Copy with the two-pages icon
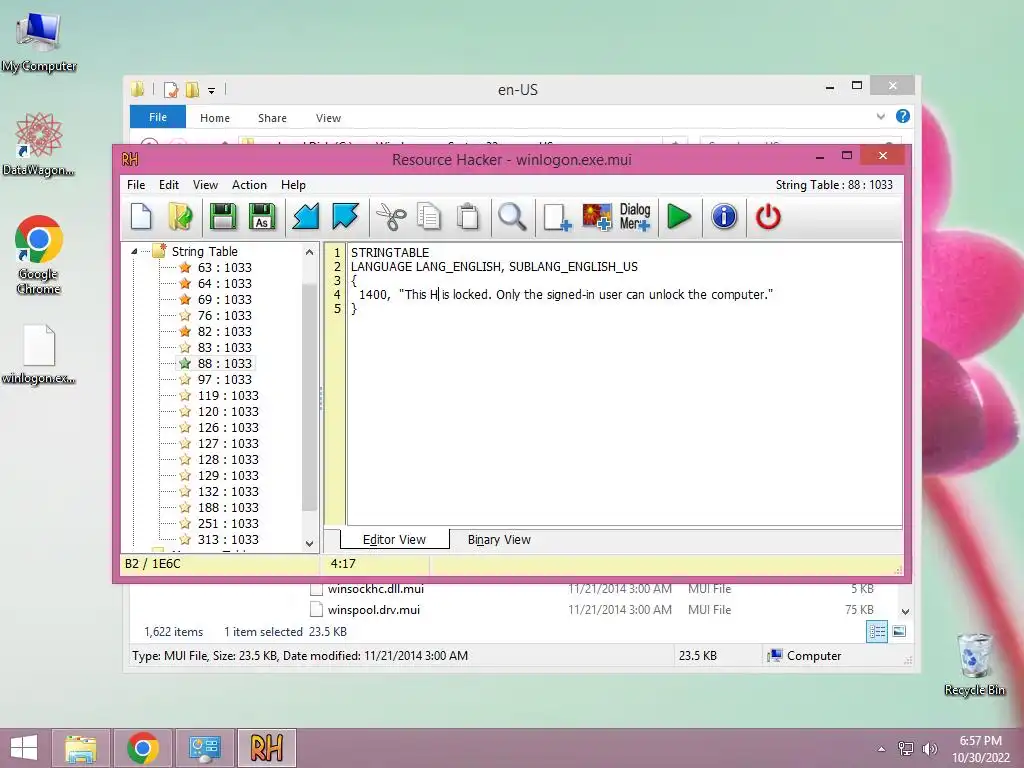 (x=429, y=217)
